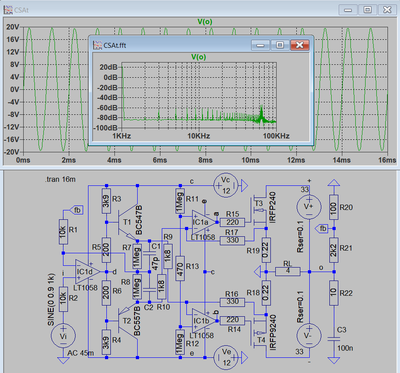Click the SINE(0 0.9 1k) source parameter text

[x=51, y=300]
